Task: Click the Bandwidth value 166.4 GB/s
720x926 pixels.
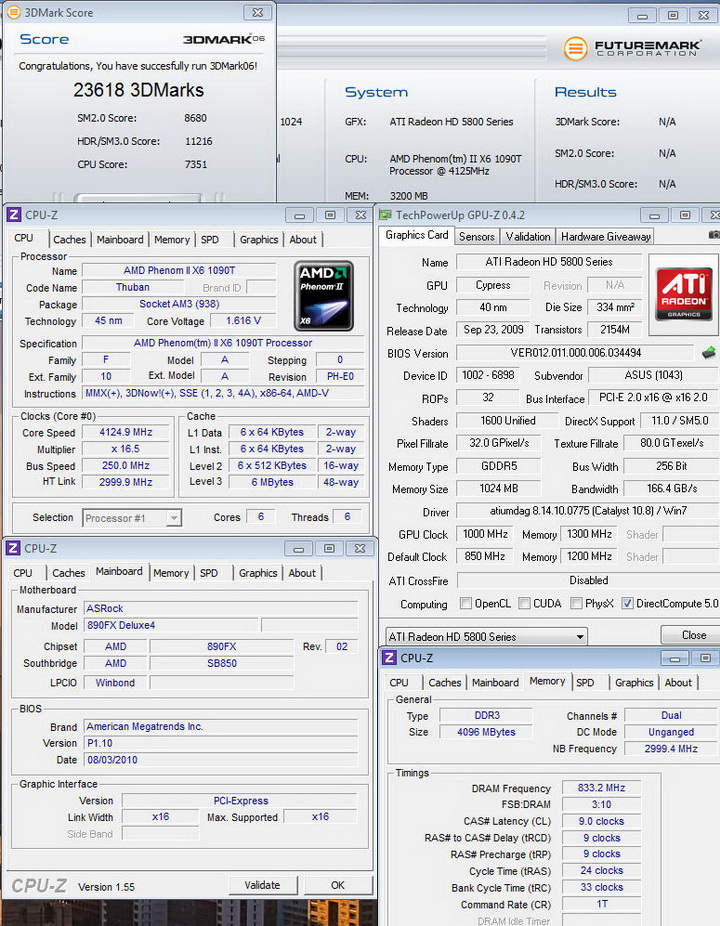Action: click(x=672, y=488)
